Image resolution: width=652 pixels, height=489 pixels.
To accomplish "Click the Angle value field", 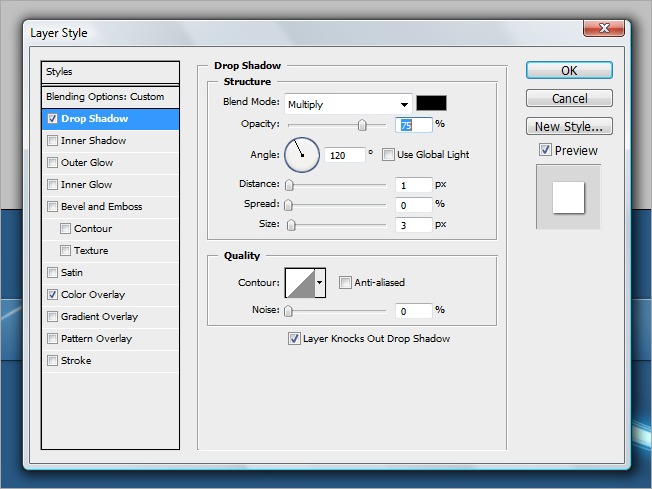I will pyautogui.click(x=345, y=156).
